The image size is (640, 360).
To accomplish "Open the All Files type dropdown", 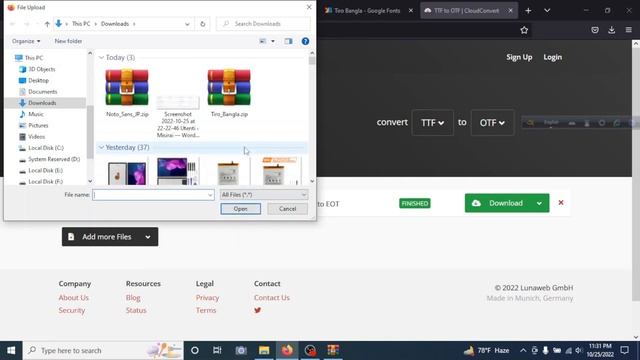I will coord(264,195).
